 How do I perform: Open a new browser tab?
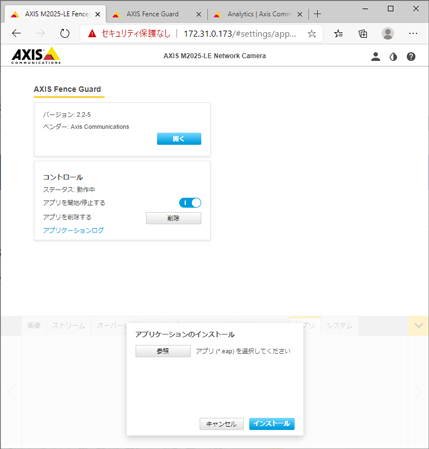click(318, 14)
